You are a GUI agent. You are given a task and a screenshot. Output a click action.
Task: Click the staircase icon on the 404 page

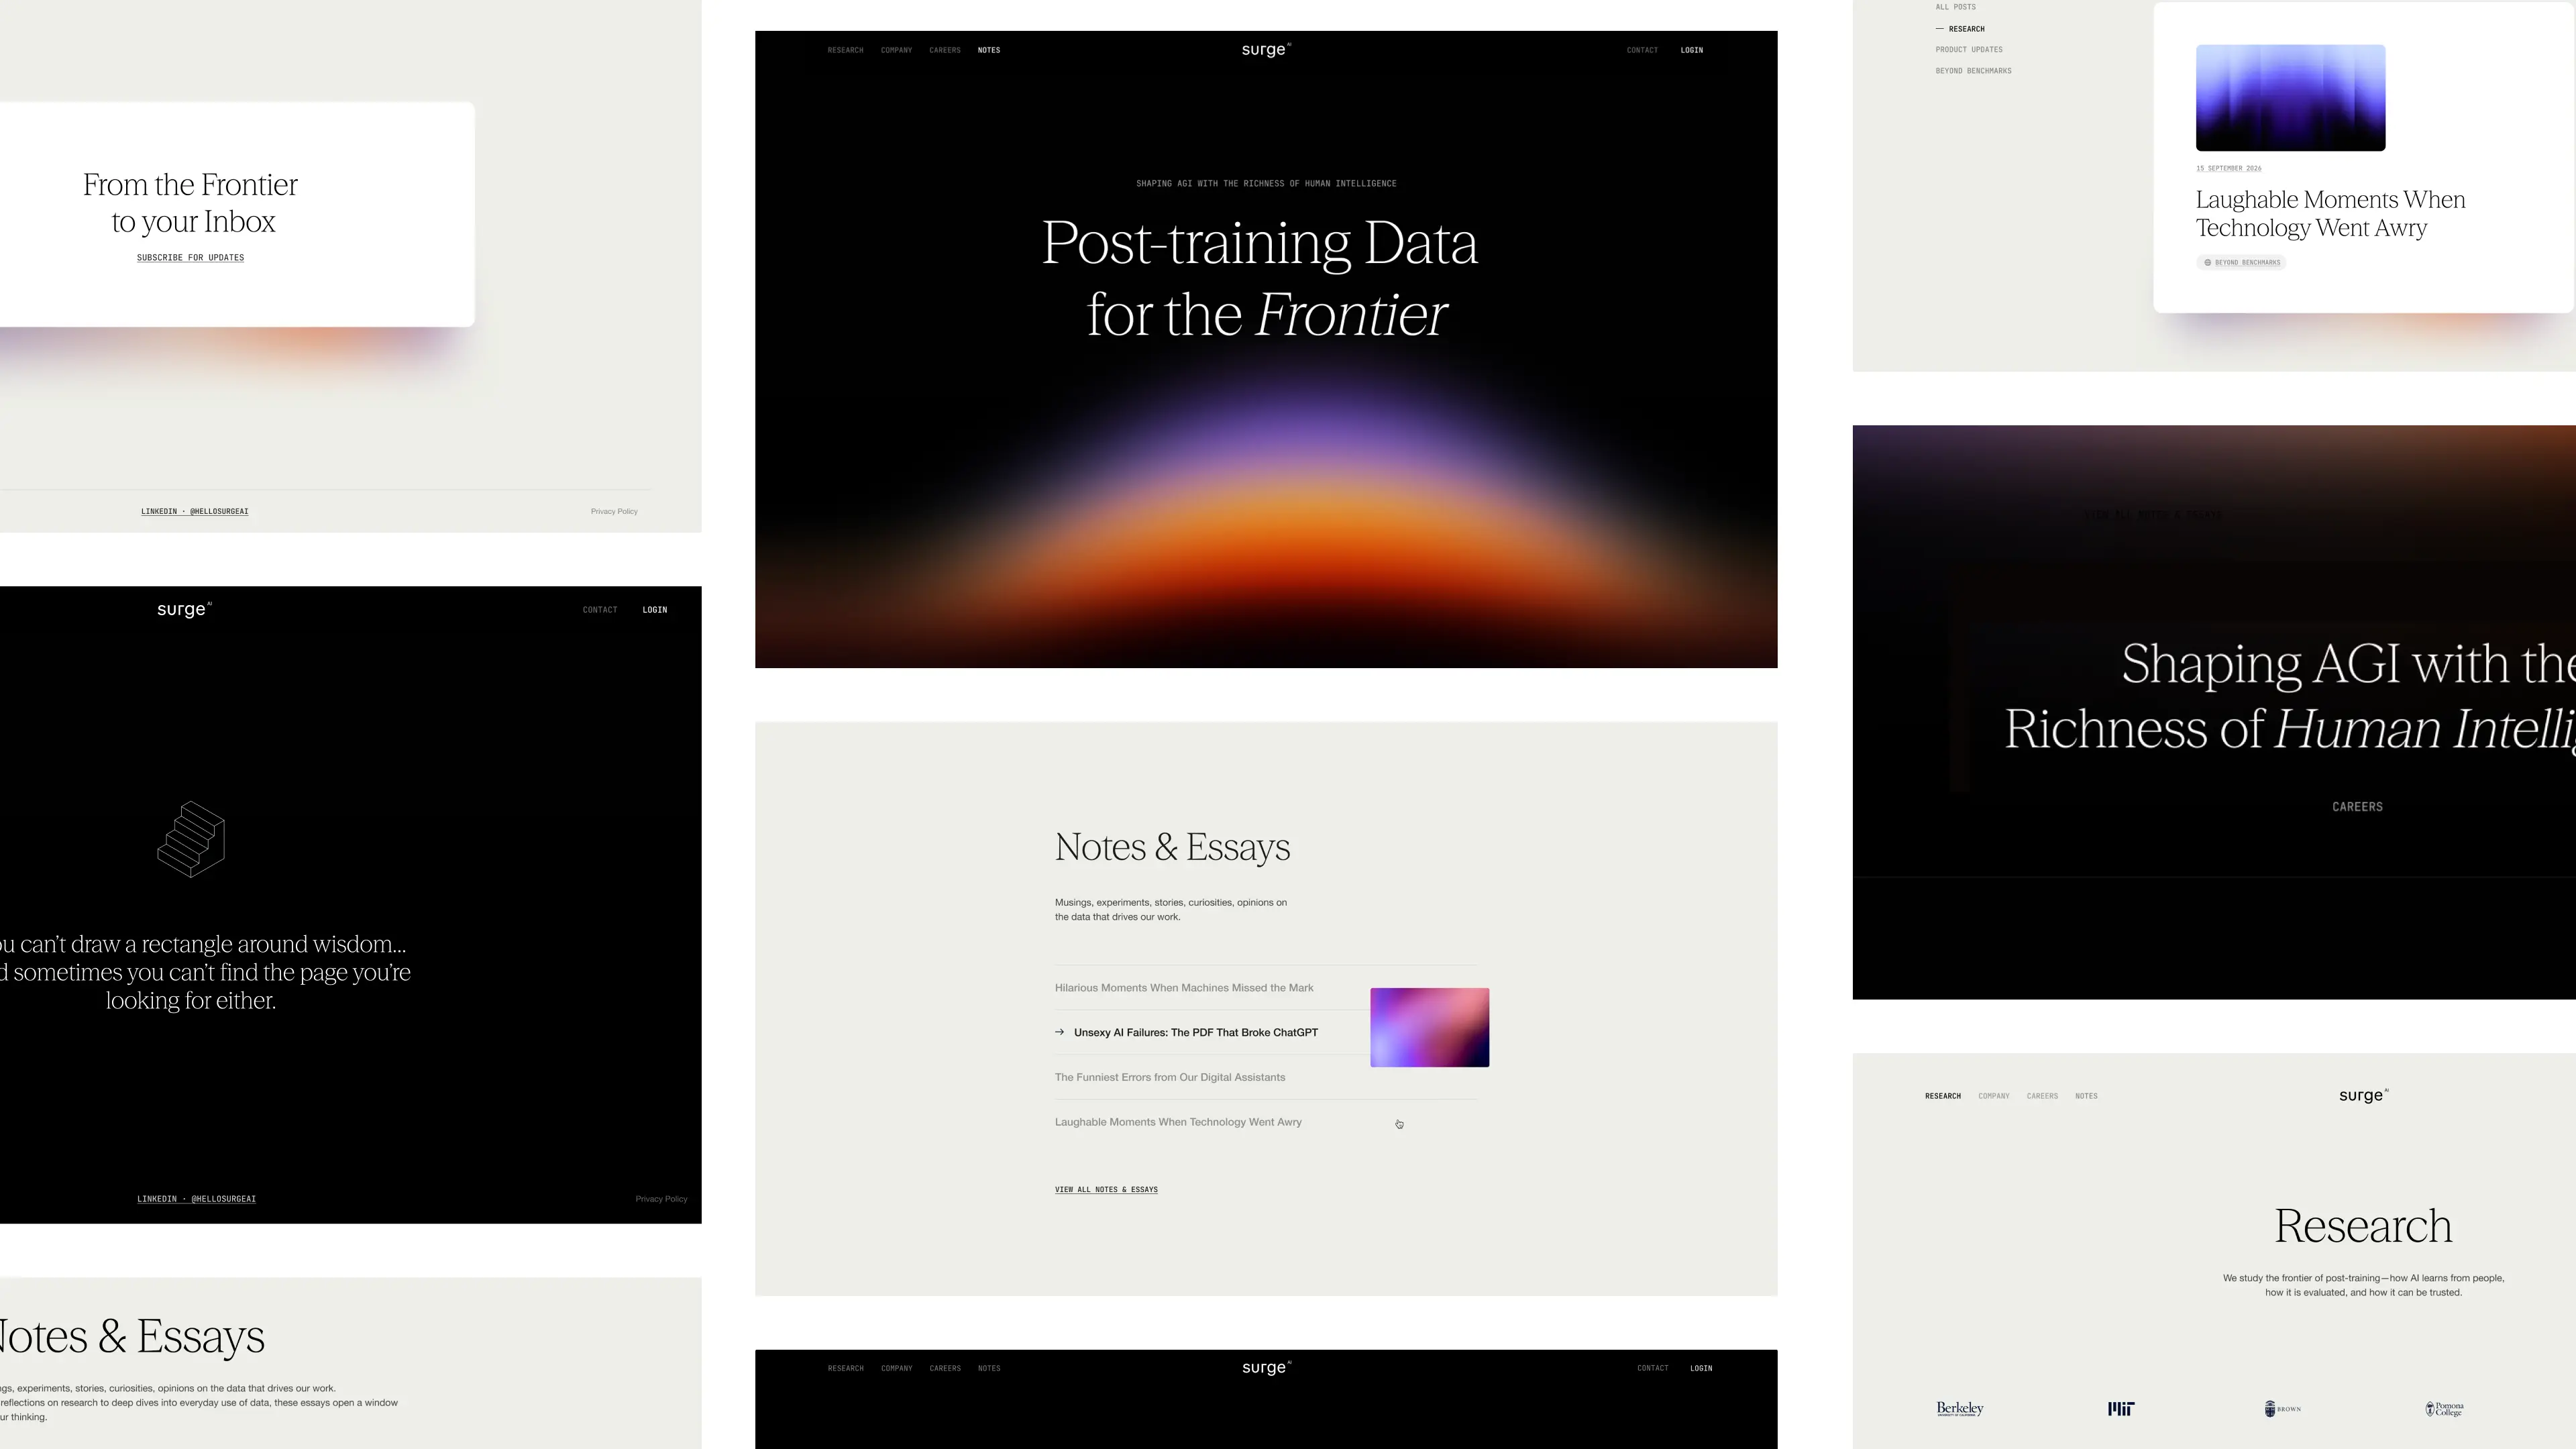(x=191, y=839)
